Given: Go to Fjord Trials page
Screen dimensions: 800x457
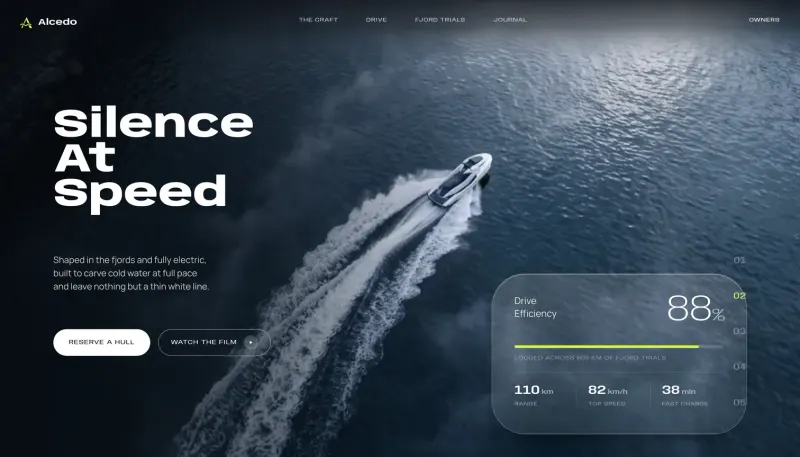Looking at the screenshot, I should pyautogui.click(x=440, y=20).
